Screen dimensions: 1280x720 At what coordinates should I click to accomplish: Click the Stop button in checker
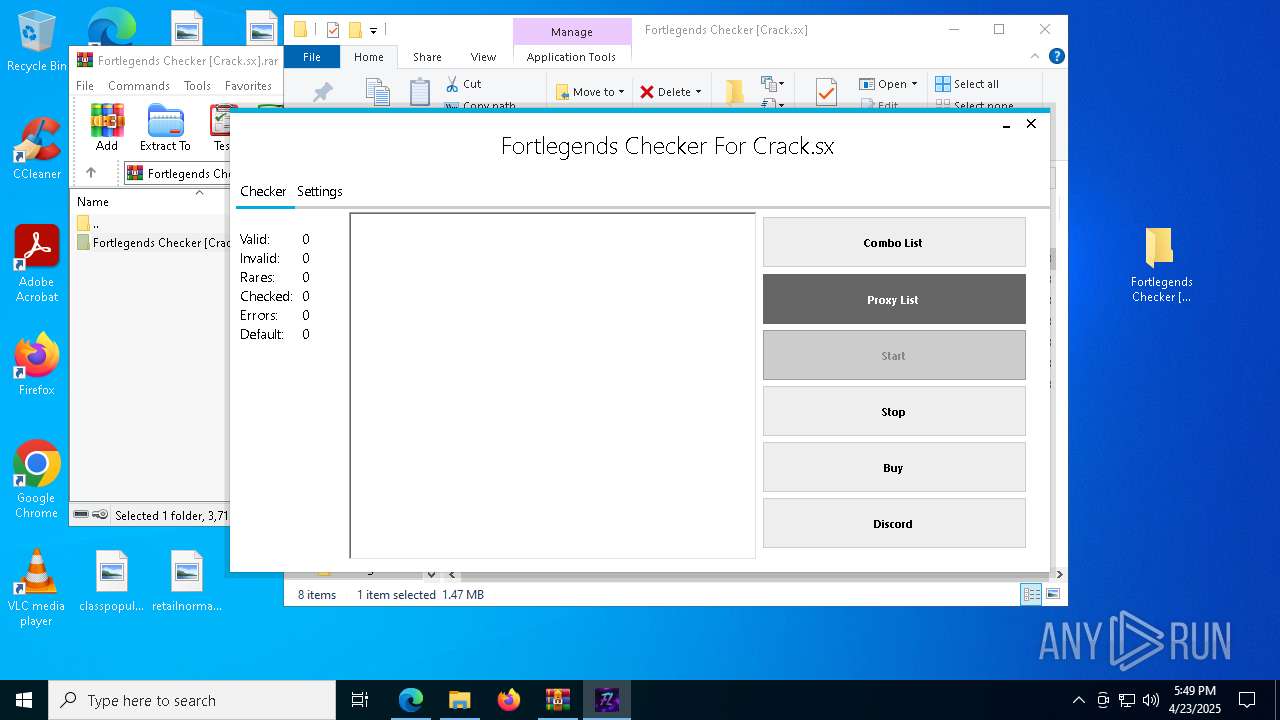pyautogui.click(x=894, y=412)
